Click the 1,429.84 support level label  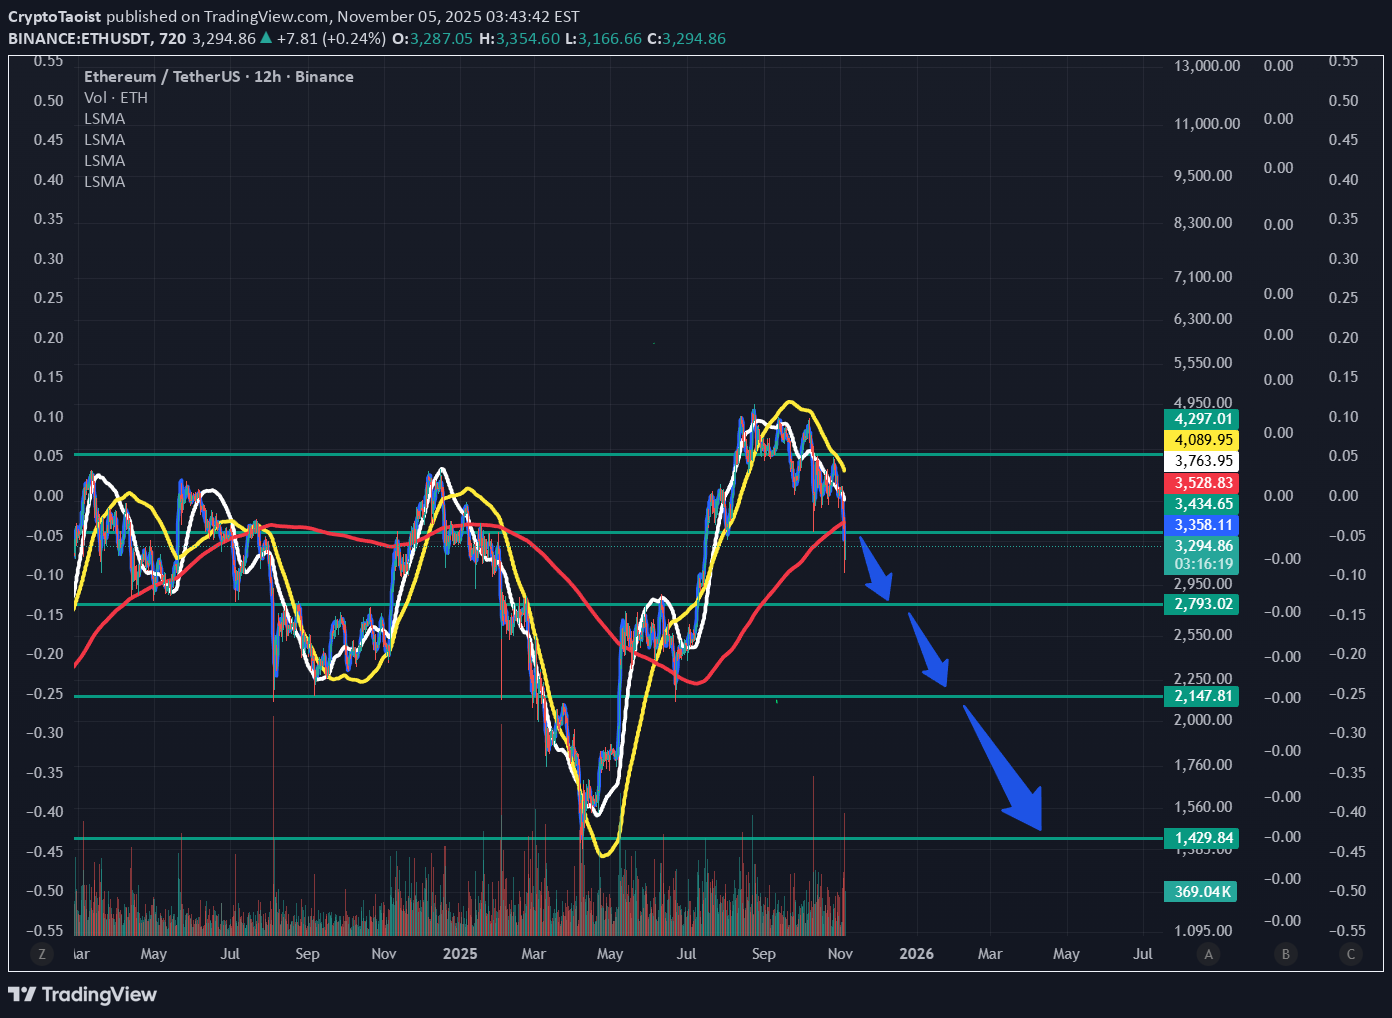[x=1202, y=838]
